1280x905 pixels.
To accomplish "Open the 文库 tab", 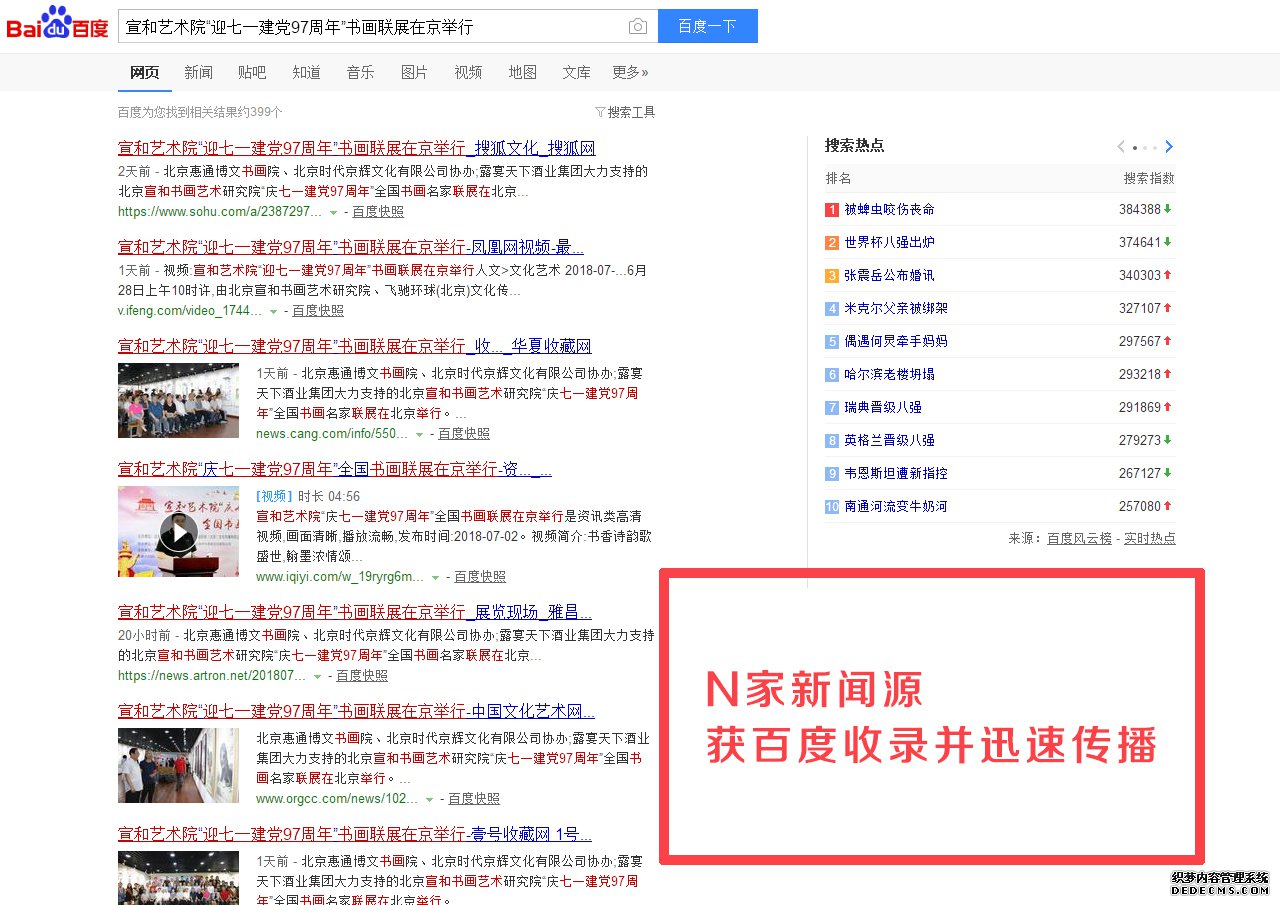I will (576, 72).
